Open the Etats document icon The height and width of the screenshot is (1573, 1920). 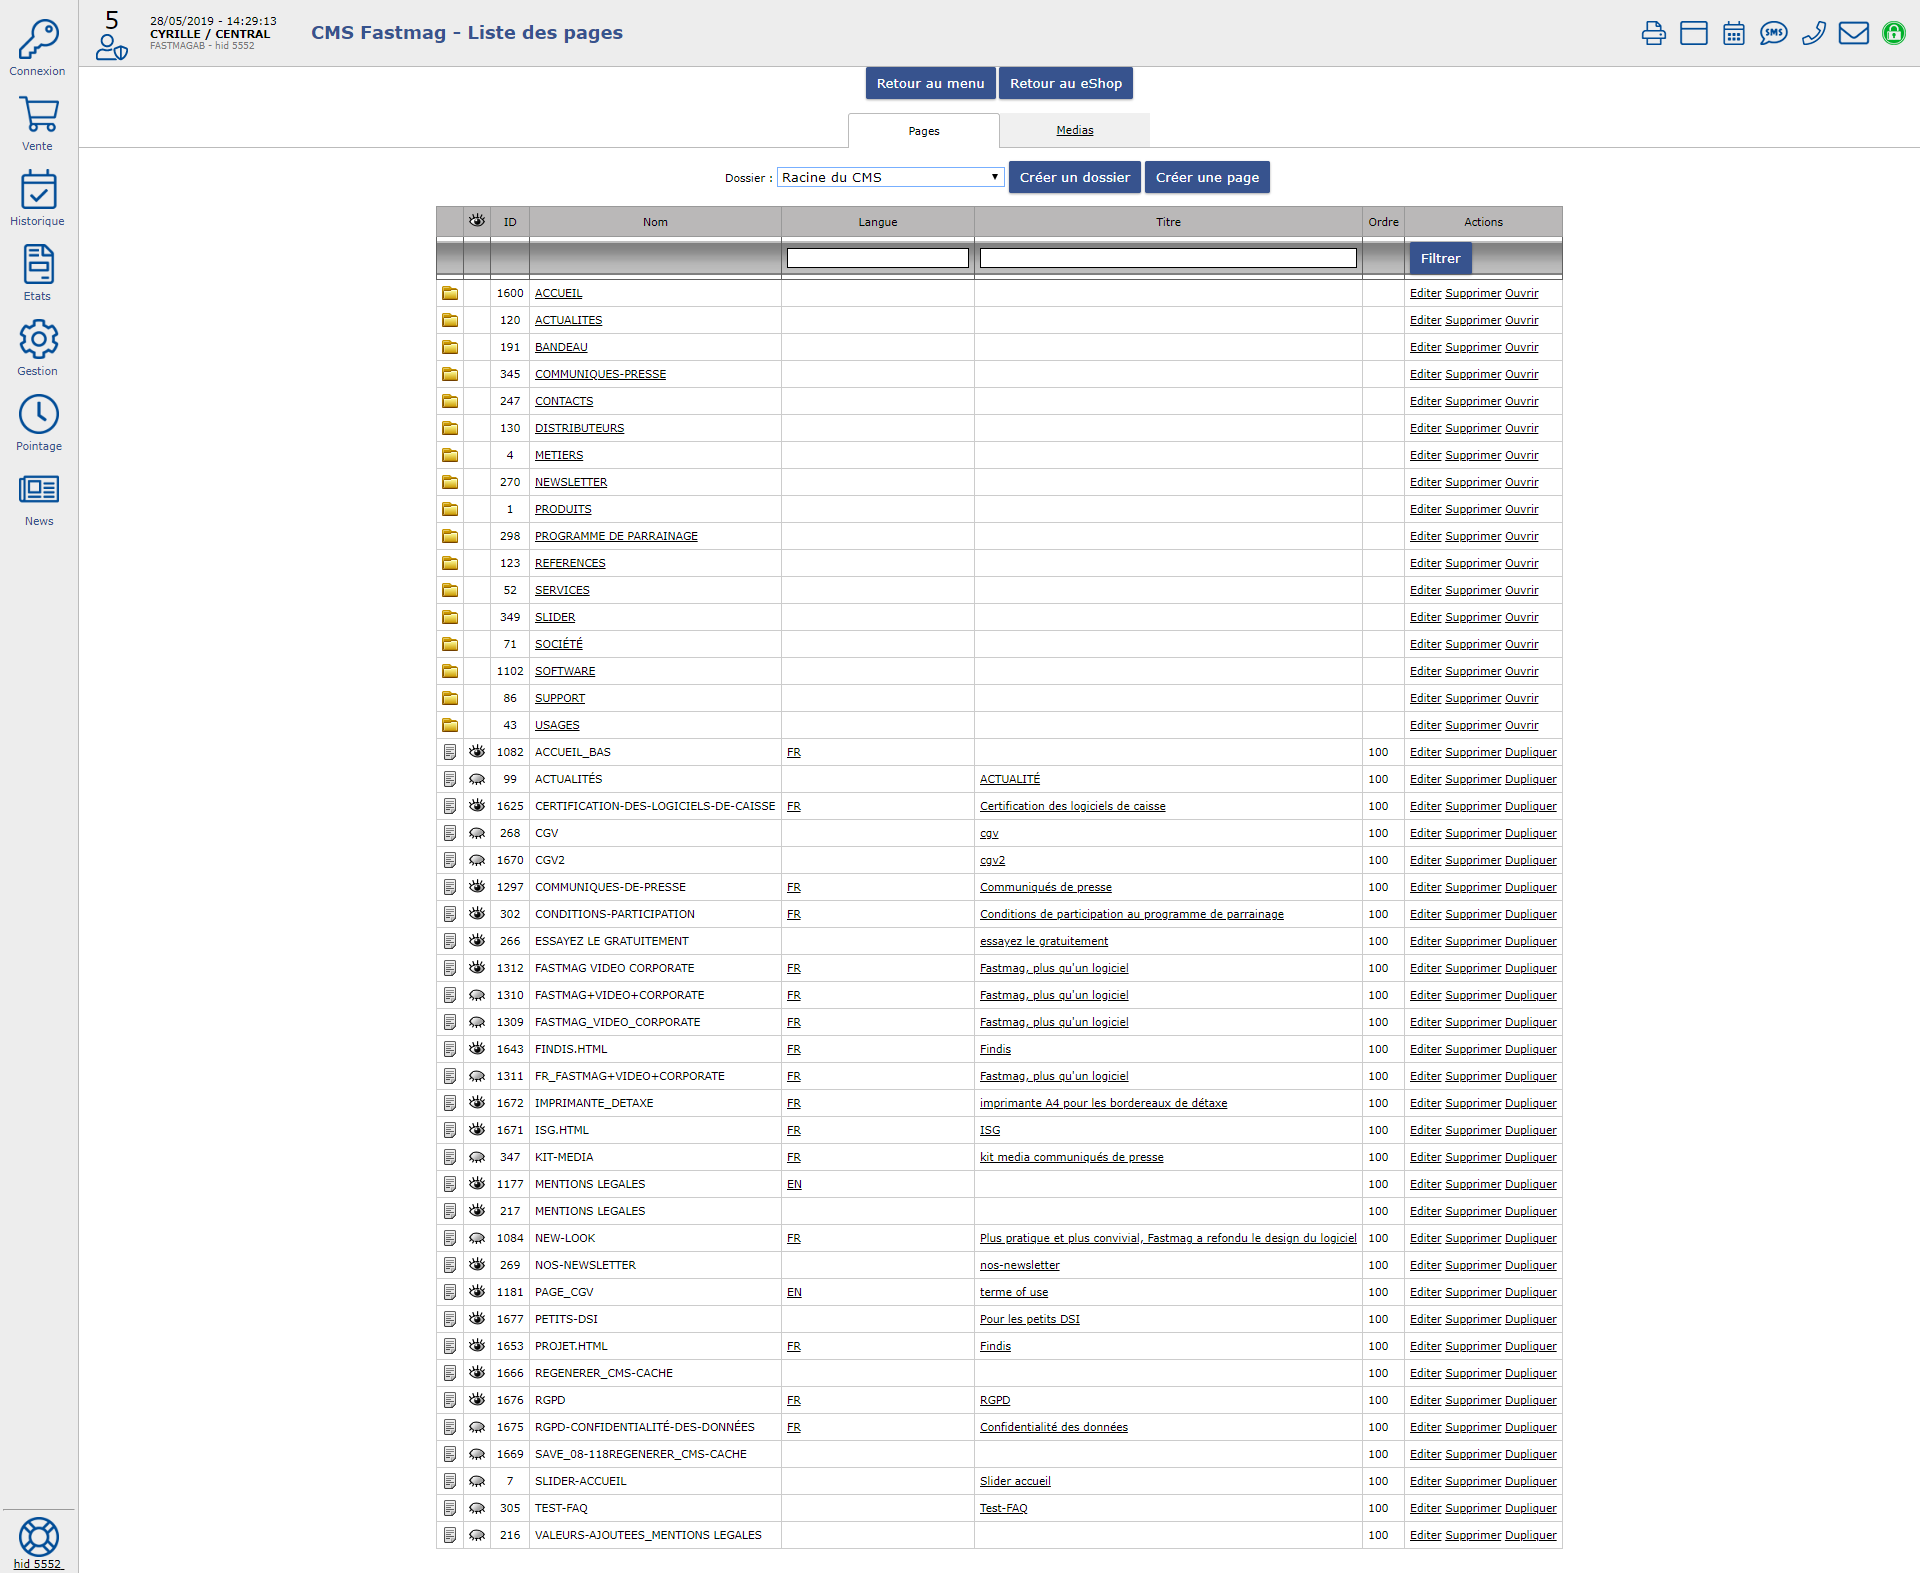pyautogui.click(x=38, y=264)
